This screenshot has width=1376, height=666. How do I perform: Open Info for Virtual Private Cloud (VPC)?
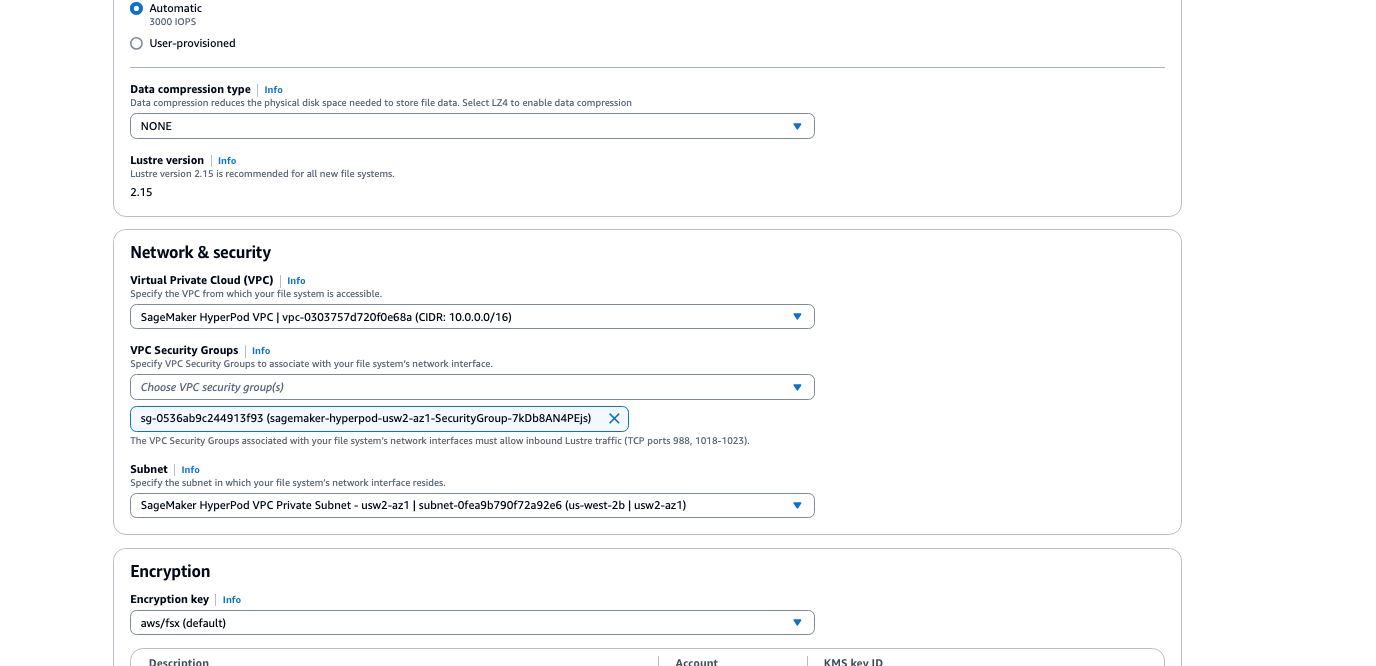point(296,281)
